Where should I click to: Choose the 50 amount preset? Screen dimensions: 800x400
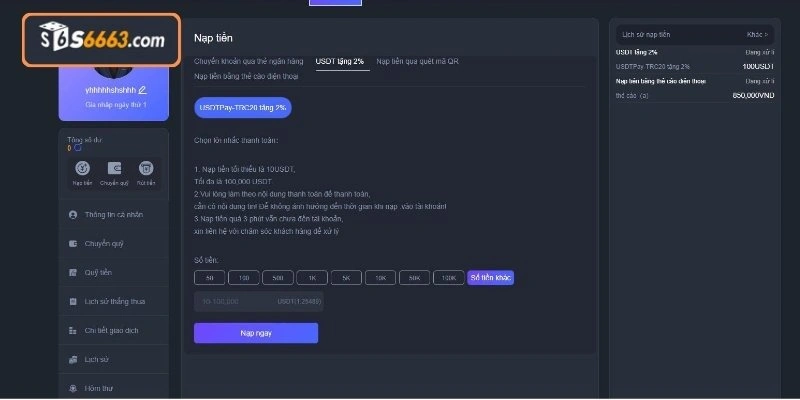coord(209,277)
